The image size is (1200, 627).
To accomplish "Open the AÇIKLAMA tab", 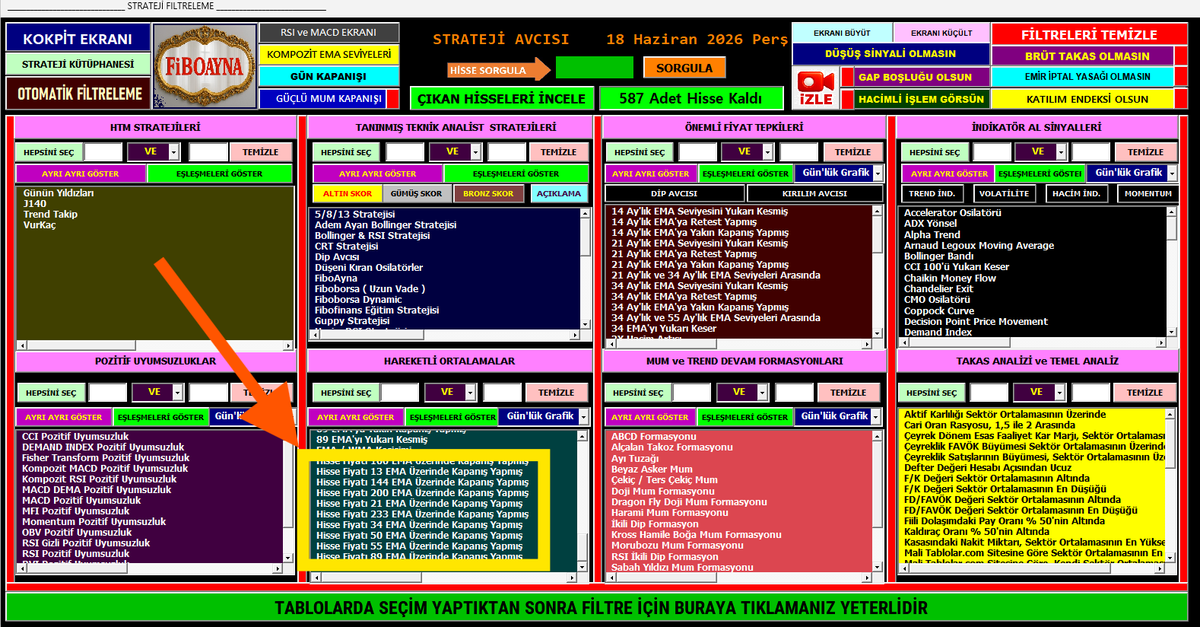I will 558,194.
